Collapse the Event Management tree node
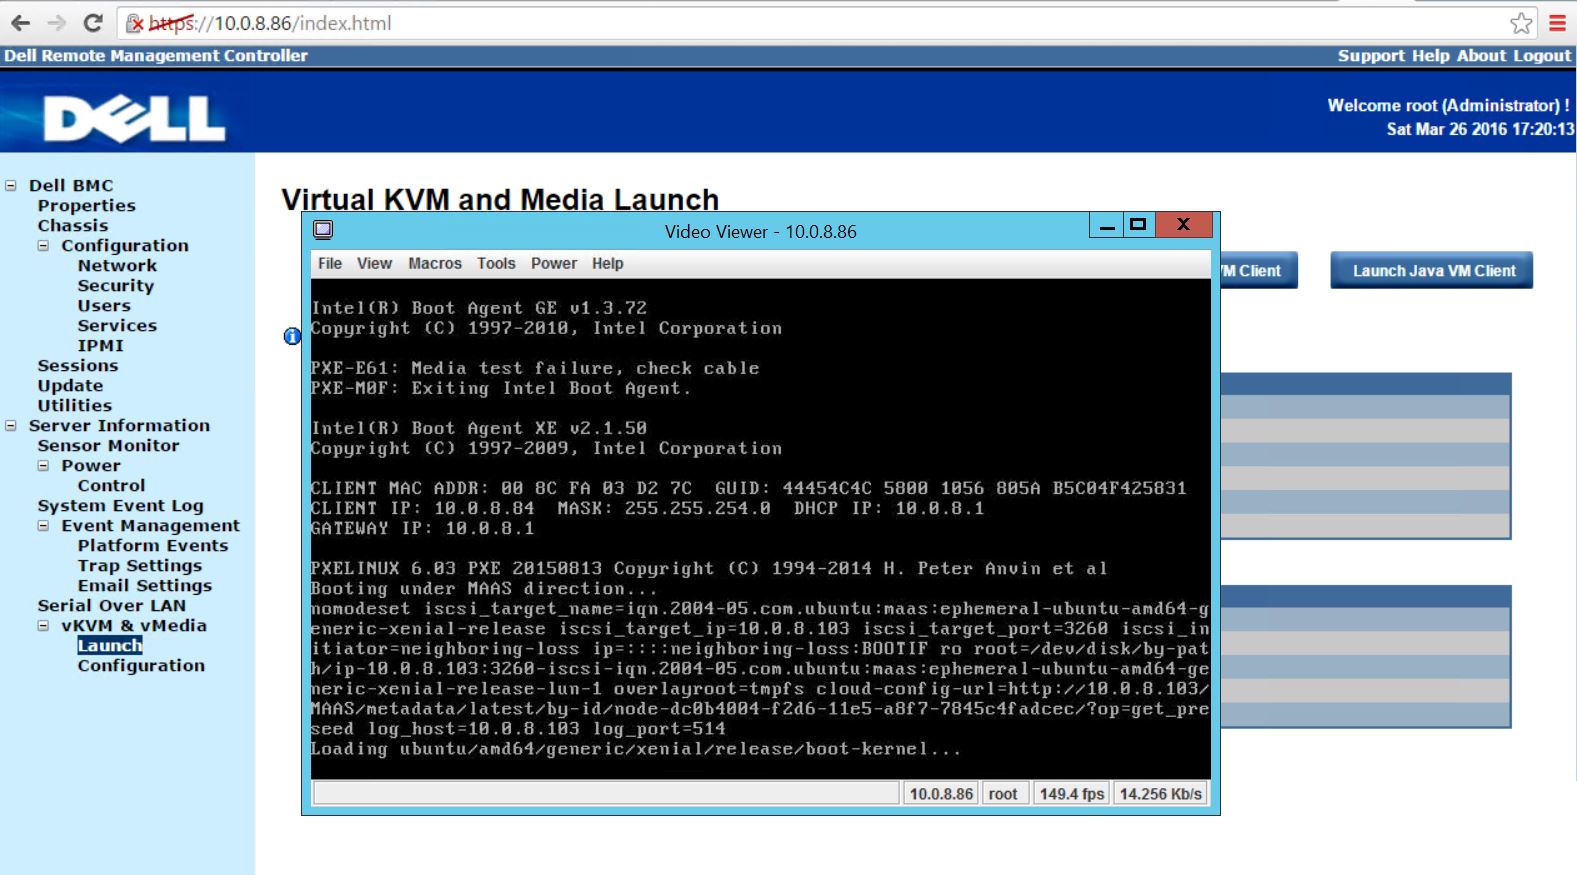The image size is (1577, 875). click(43, 525)
